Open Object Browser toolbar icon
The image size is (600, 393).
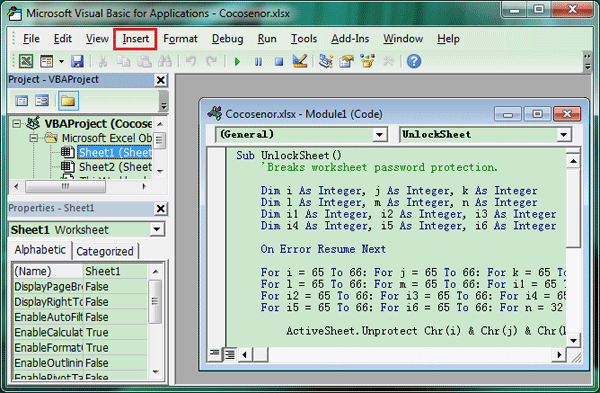point(367,61)
